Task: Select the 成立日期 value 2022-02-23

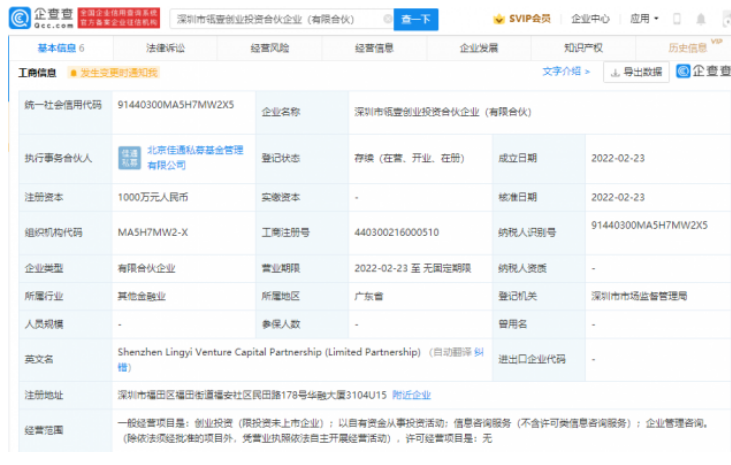Action: [618, 158]
